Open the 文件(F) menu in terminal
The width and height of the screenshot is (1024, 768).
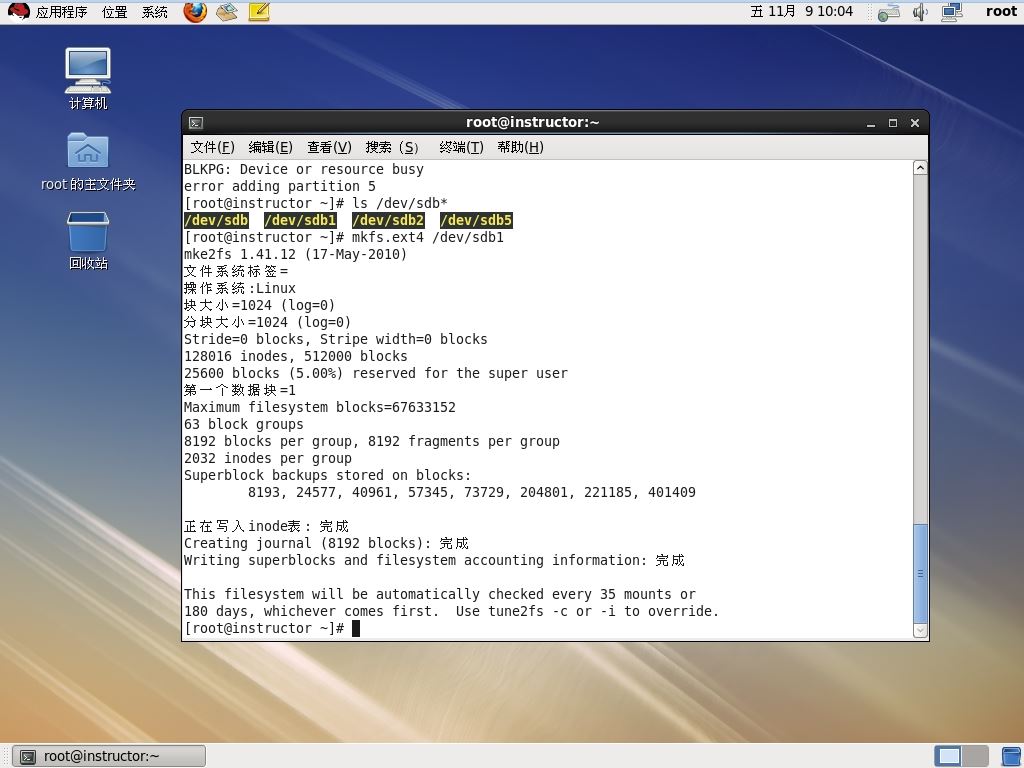pyautogui.click(x=212, y=148)
